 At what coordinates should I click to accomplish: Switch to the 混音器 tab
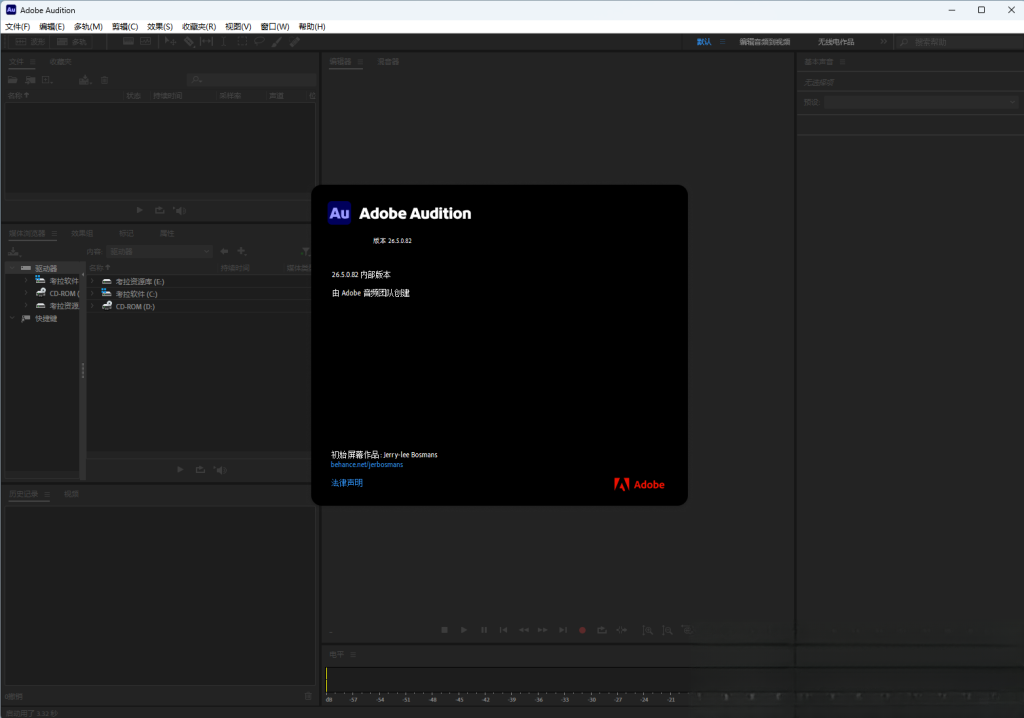point(388,61)
